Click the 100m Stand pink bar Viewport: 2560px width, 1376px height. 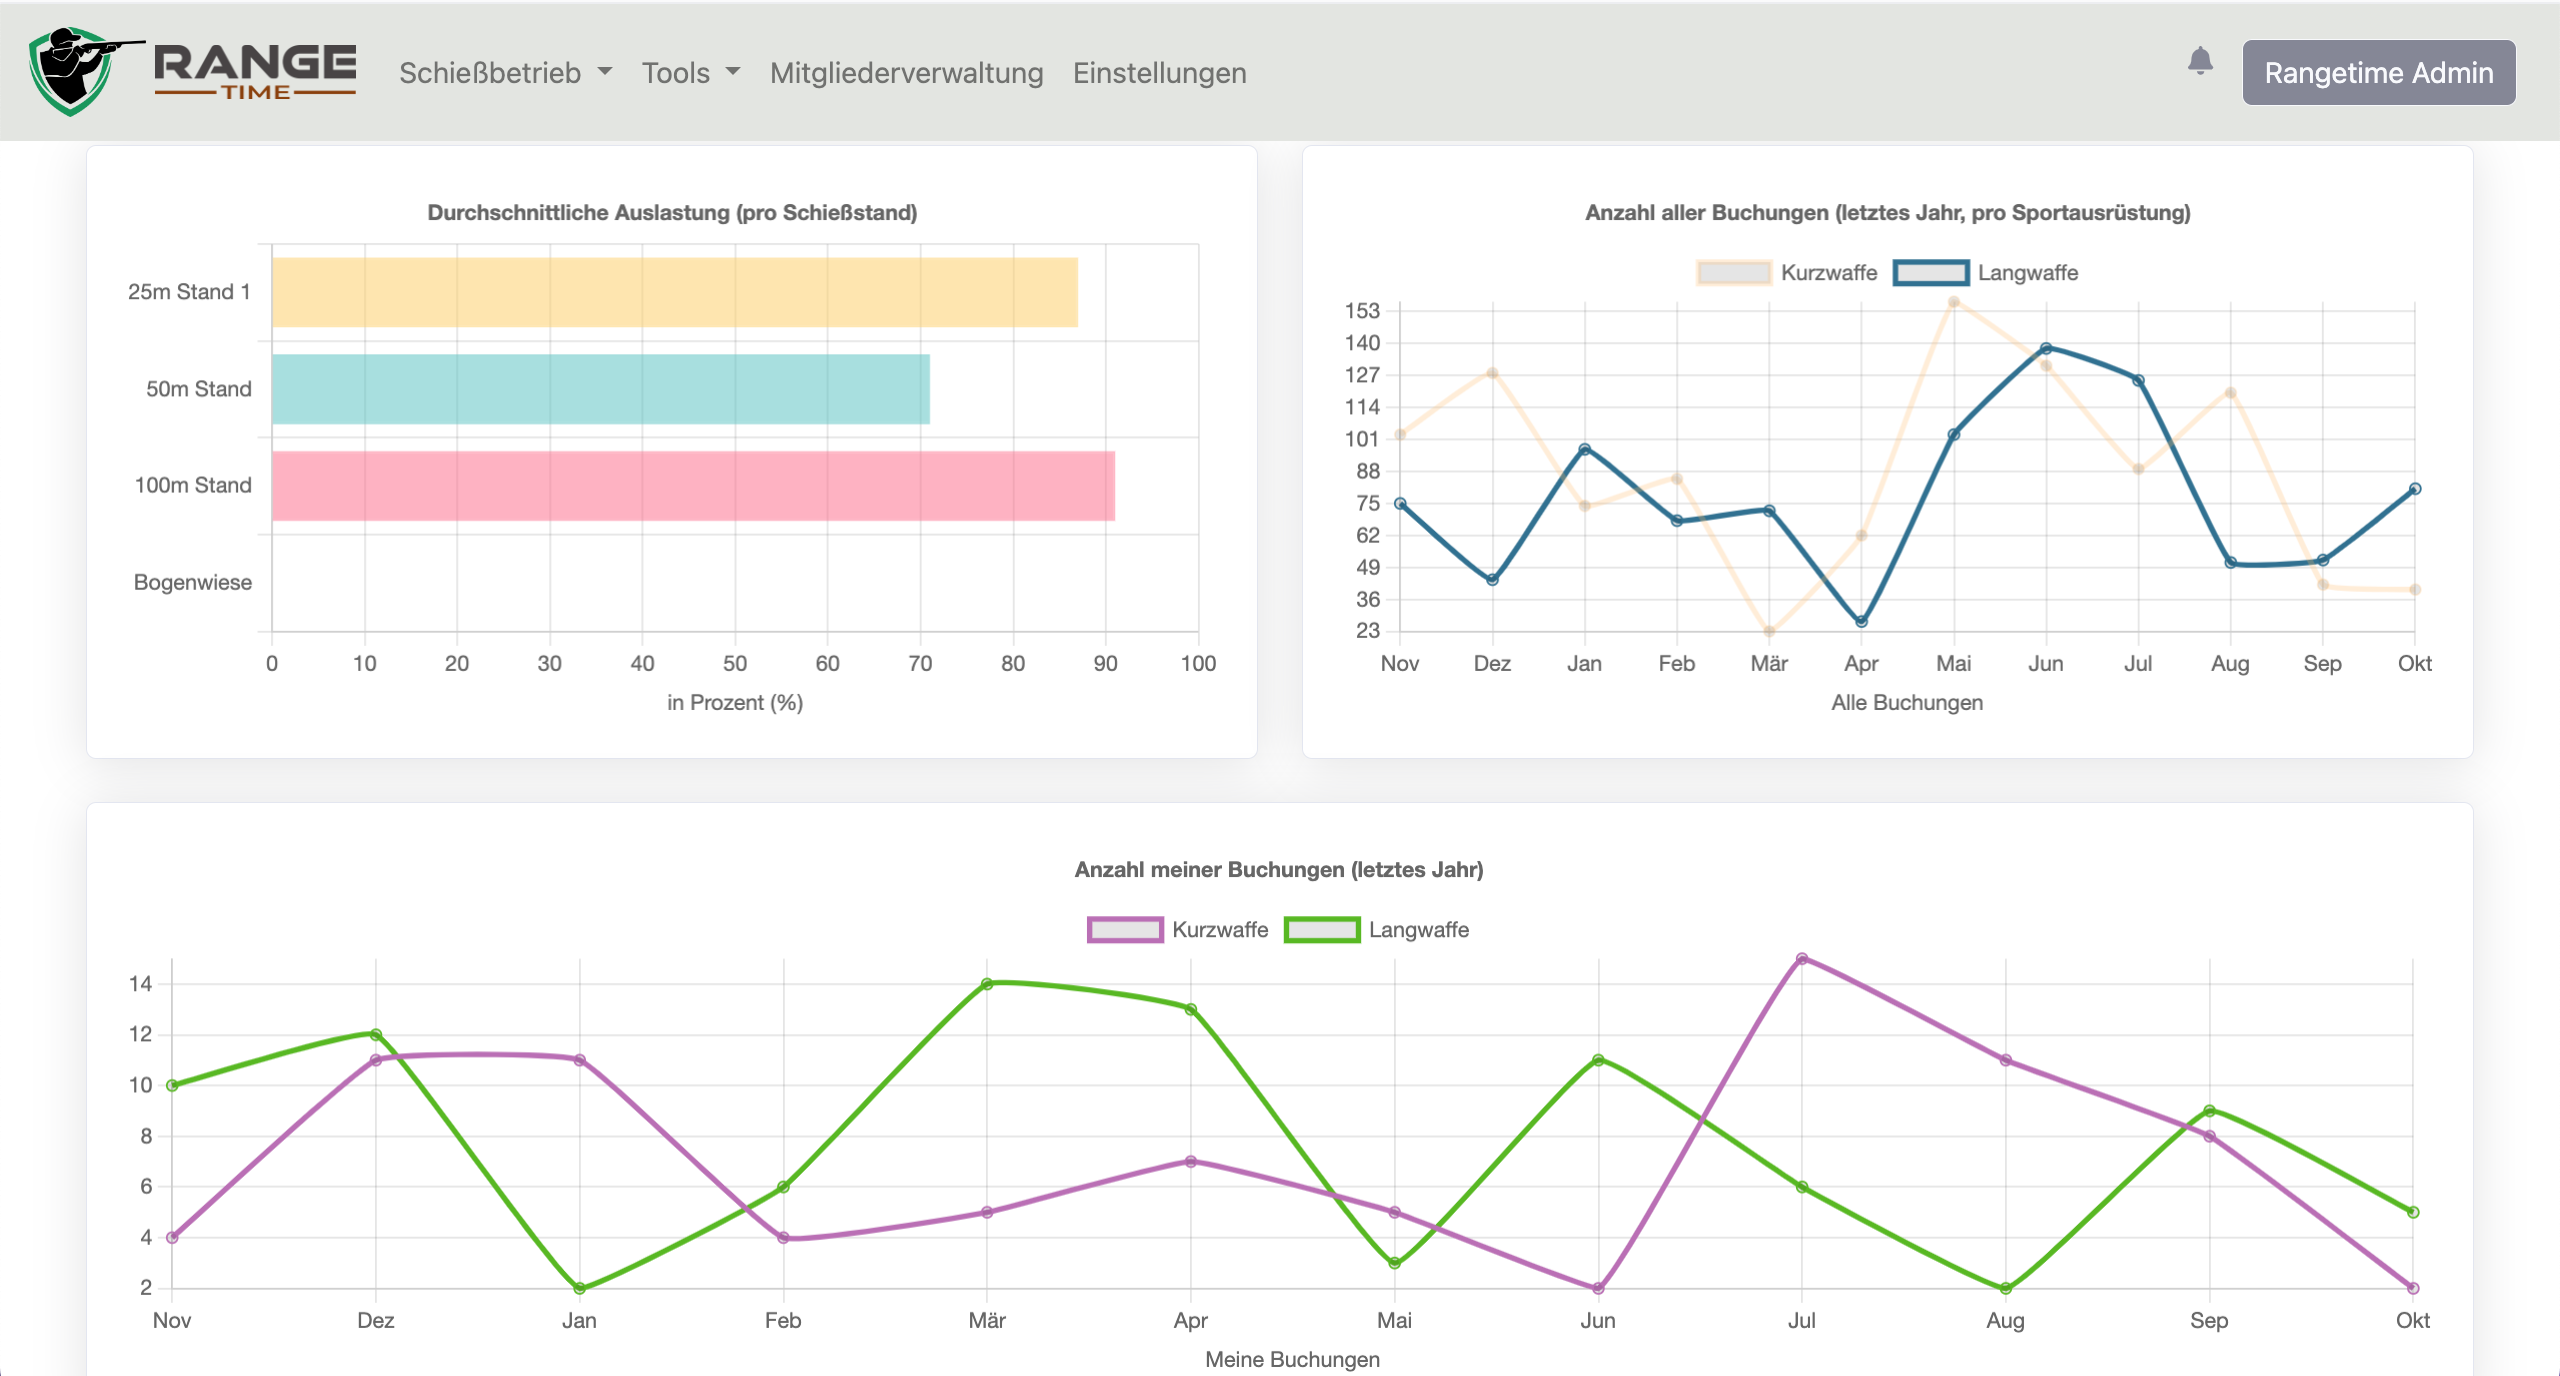pyautogui.click(x=693, y=486)
